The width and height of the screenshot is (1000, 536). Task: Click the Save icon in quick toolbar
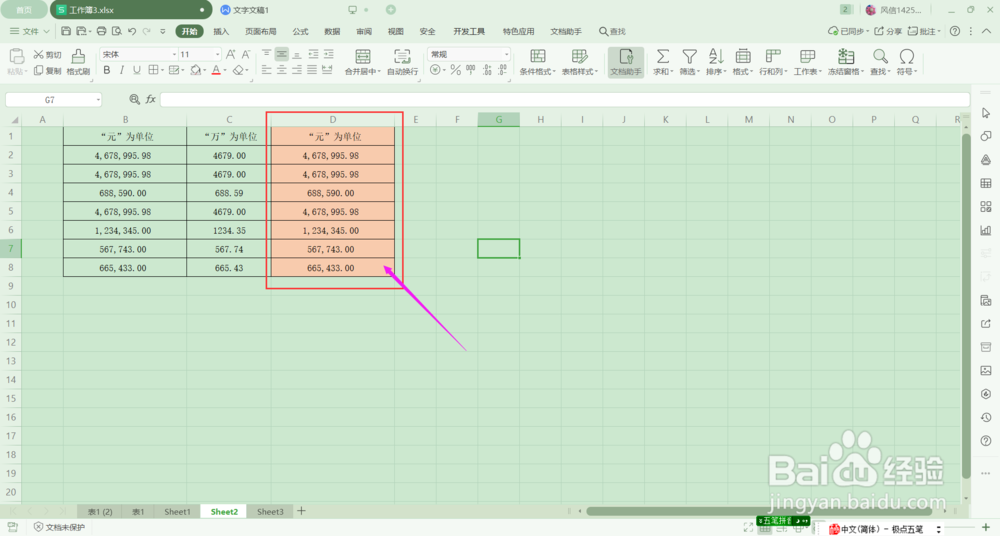point(66,31)
